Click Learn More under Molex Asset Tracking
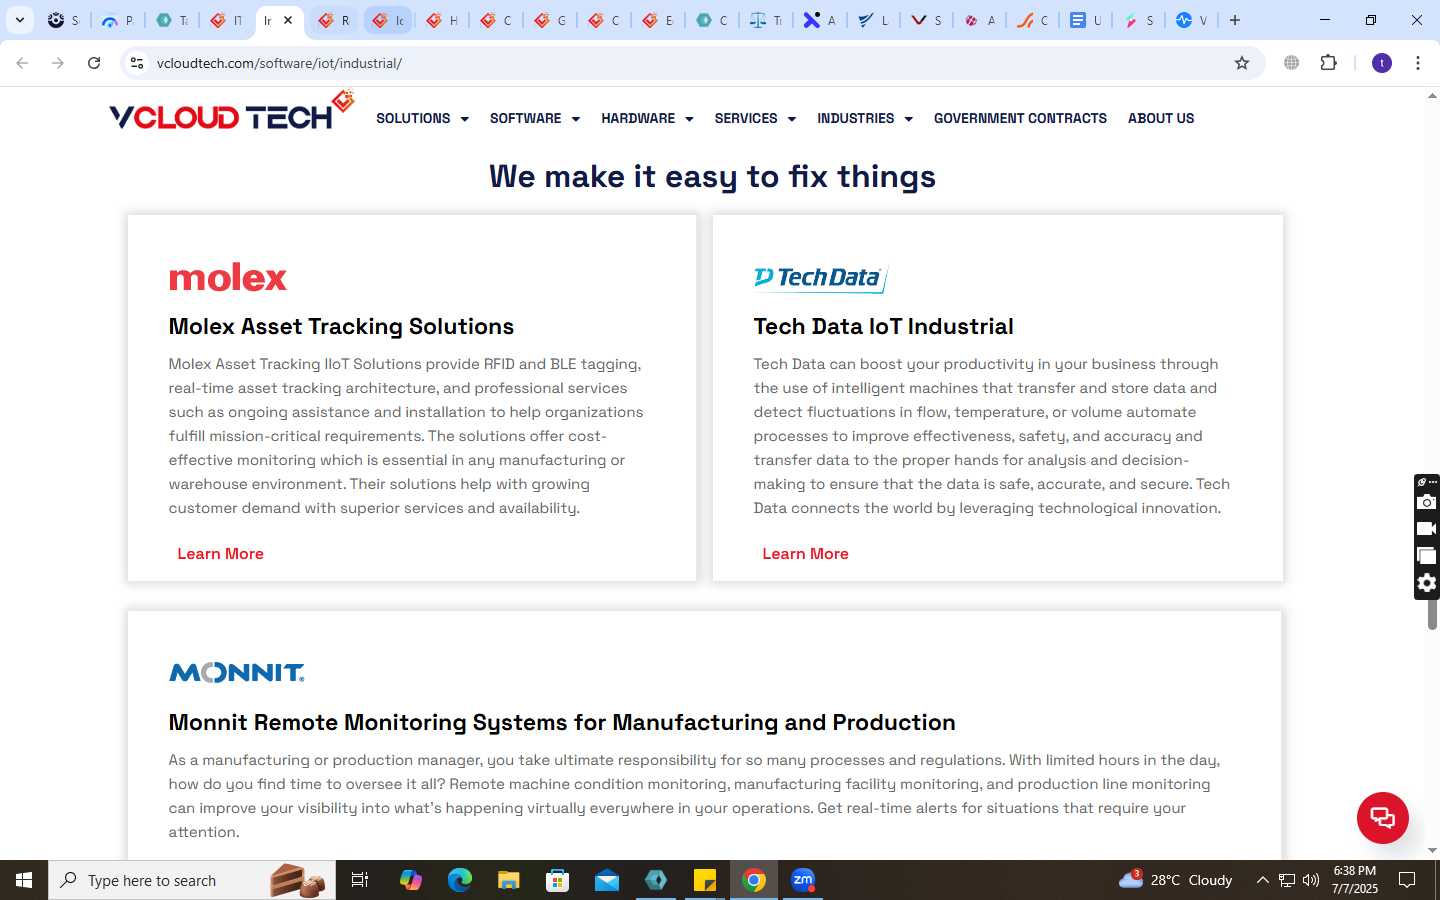Viewport: 1440px width, 900px height. click(x=220, y=553)
